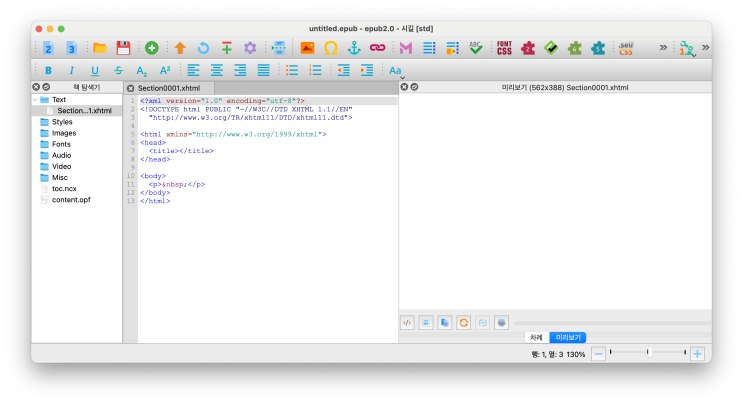Open the Aa change case dropdown
The height and width of the screenshot is (404, 743).
click(x=396, y=71)
